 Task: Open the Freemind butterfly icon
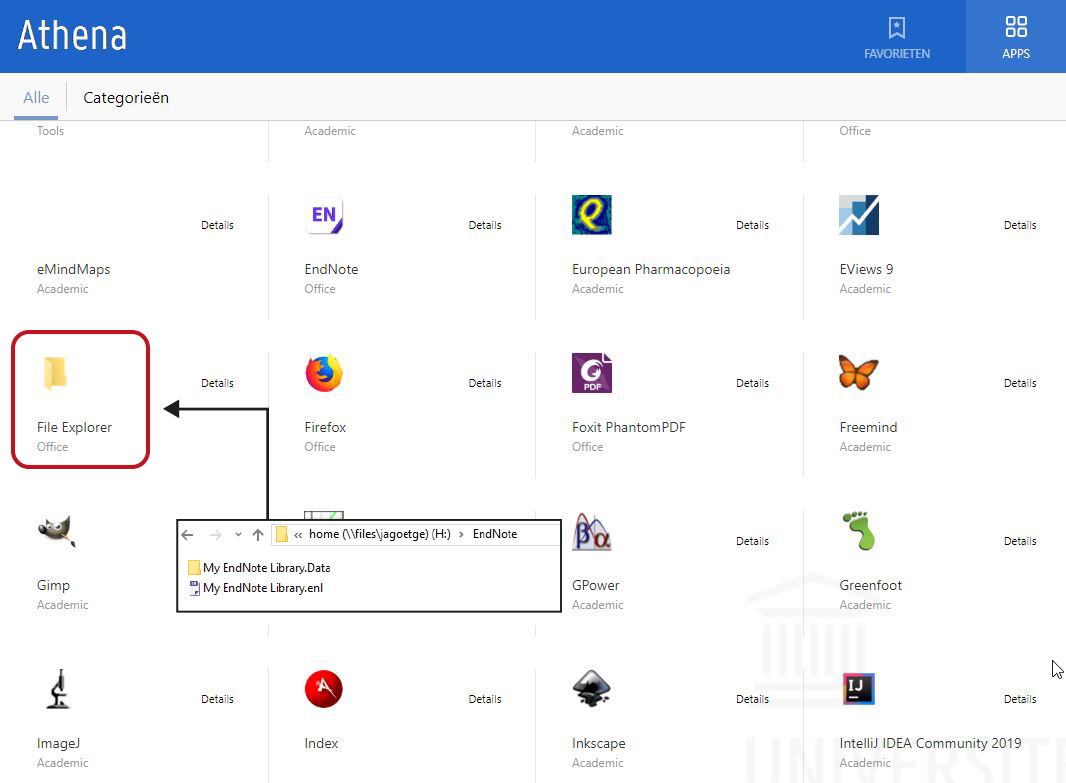click(859, 374)
